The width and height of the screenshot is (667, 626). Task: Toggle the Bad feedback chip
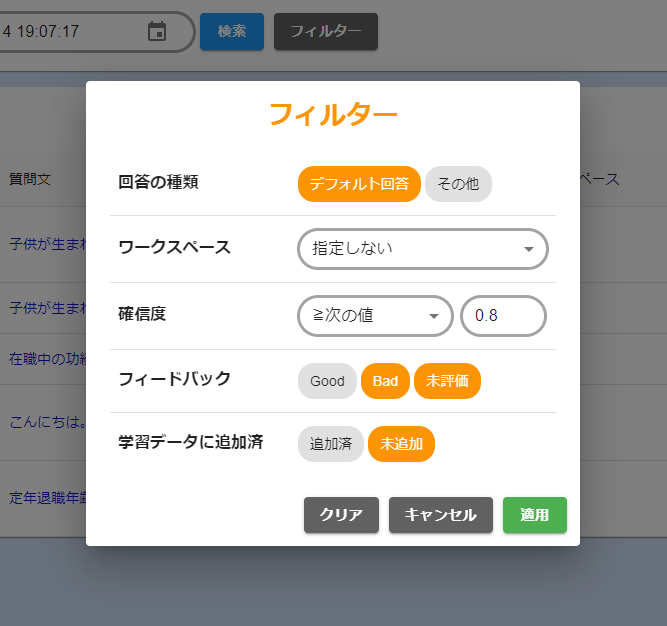(385, 381)
